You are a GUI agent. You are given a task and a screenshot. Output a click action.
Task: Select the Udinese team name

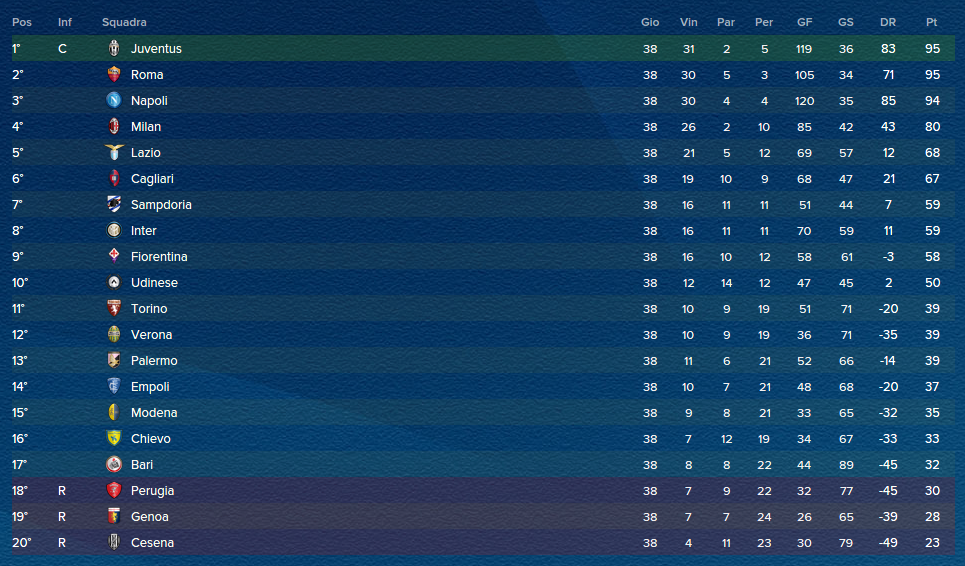154,282
